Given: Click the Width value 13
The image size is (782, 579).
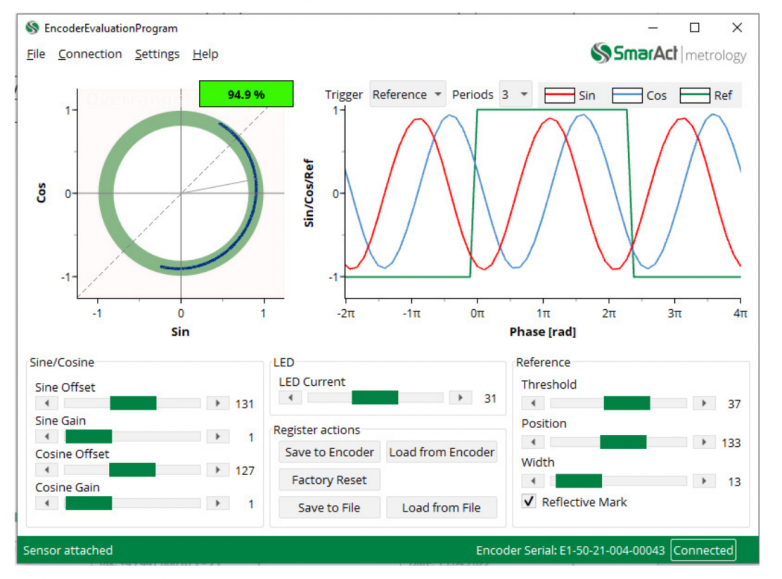Looking at the screenshot, I should click(734, 482).
